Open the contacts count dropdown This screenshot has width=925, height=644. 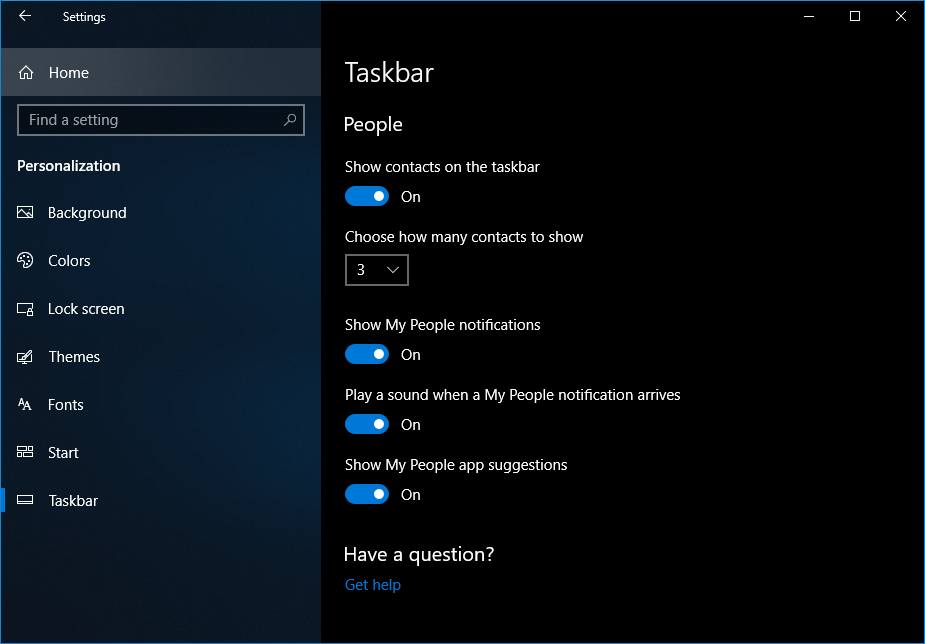tap(377, 270)
